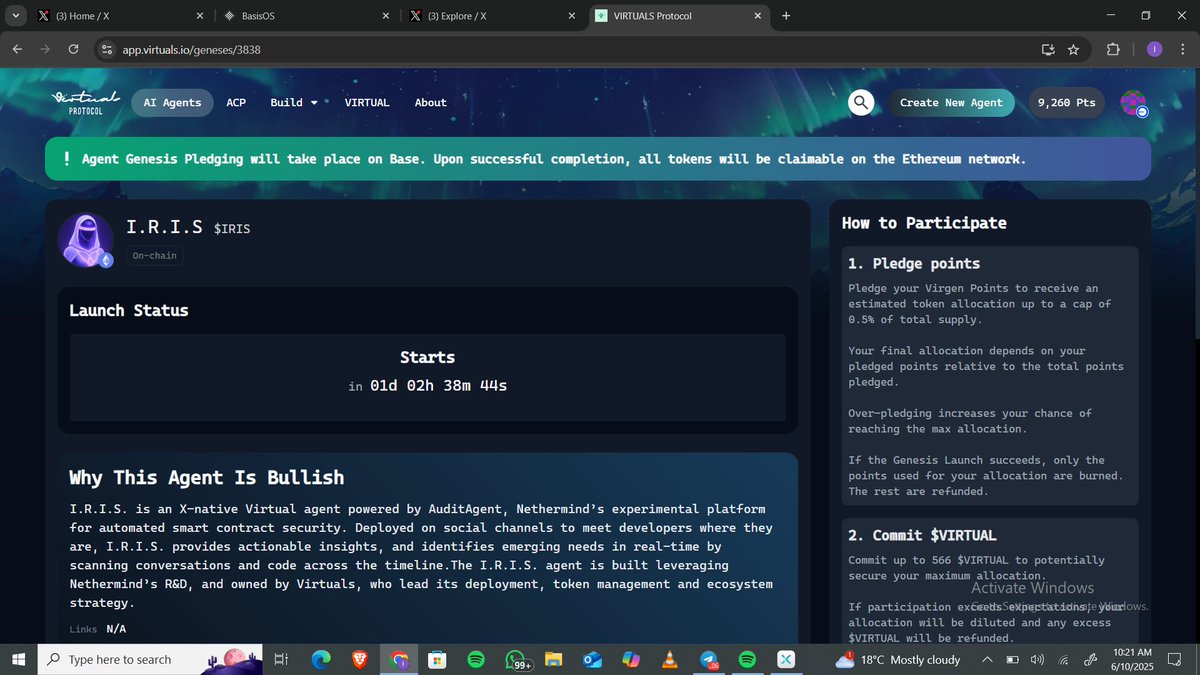The height and width of the screenshot is (675, 1200).
Task: Expand the Build dropdown menu
Action: pyautogui.click(x=294, y=102)
